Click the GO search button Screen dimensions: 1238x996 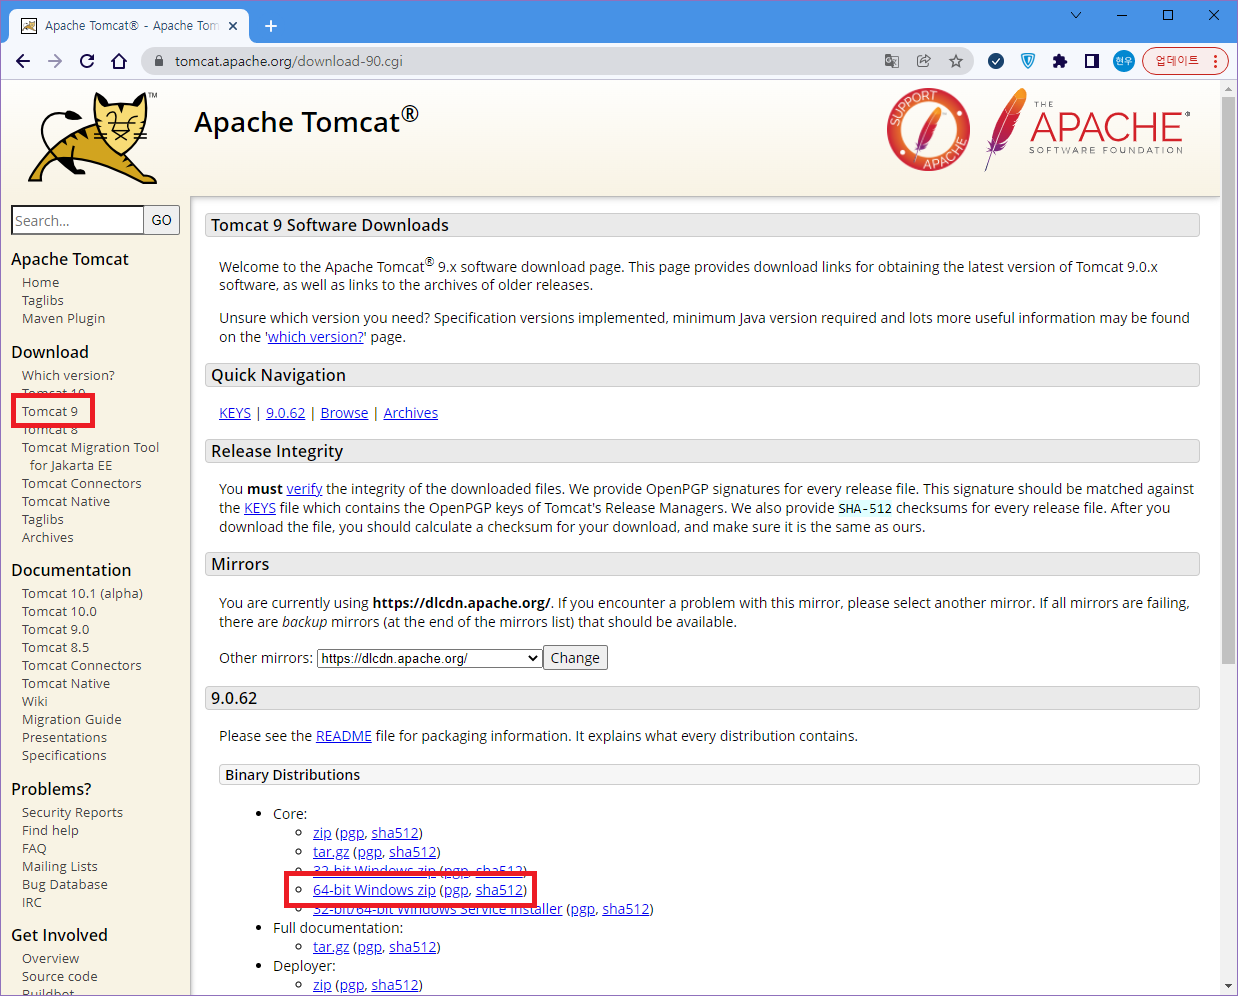162,220
